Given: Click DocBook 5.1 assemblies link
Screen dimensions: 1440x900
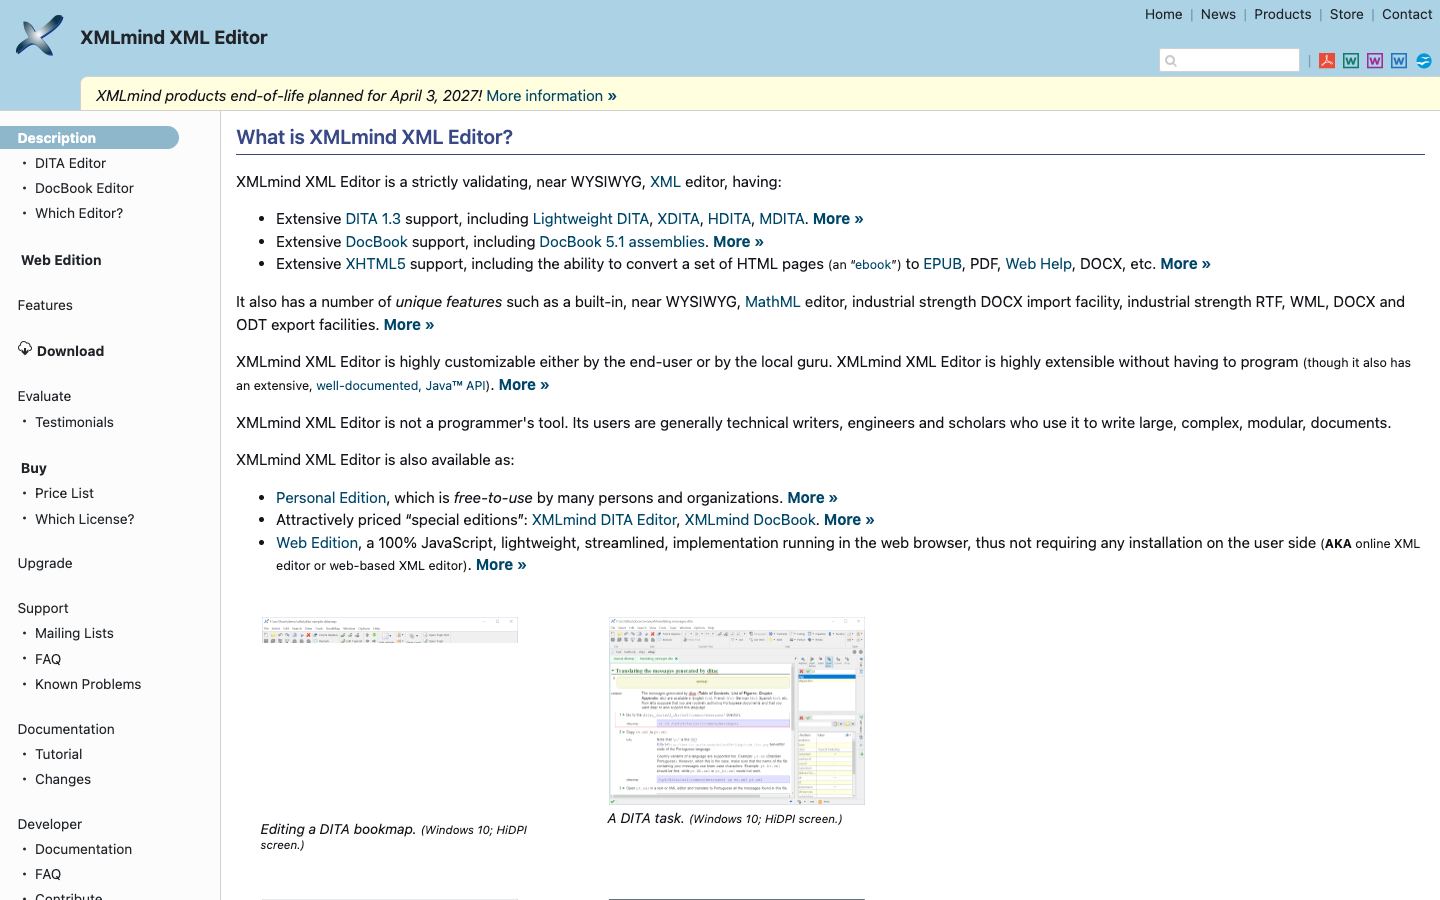Looking at the screenshot, I should tap(622, 242).
